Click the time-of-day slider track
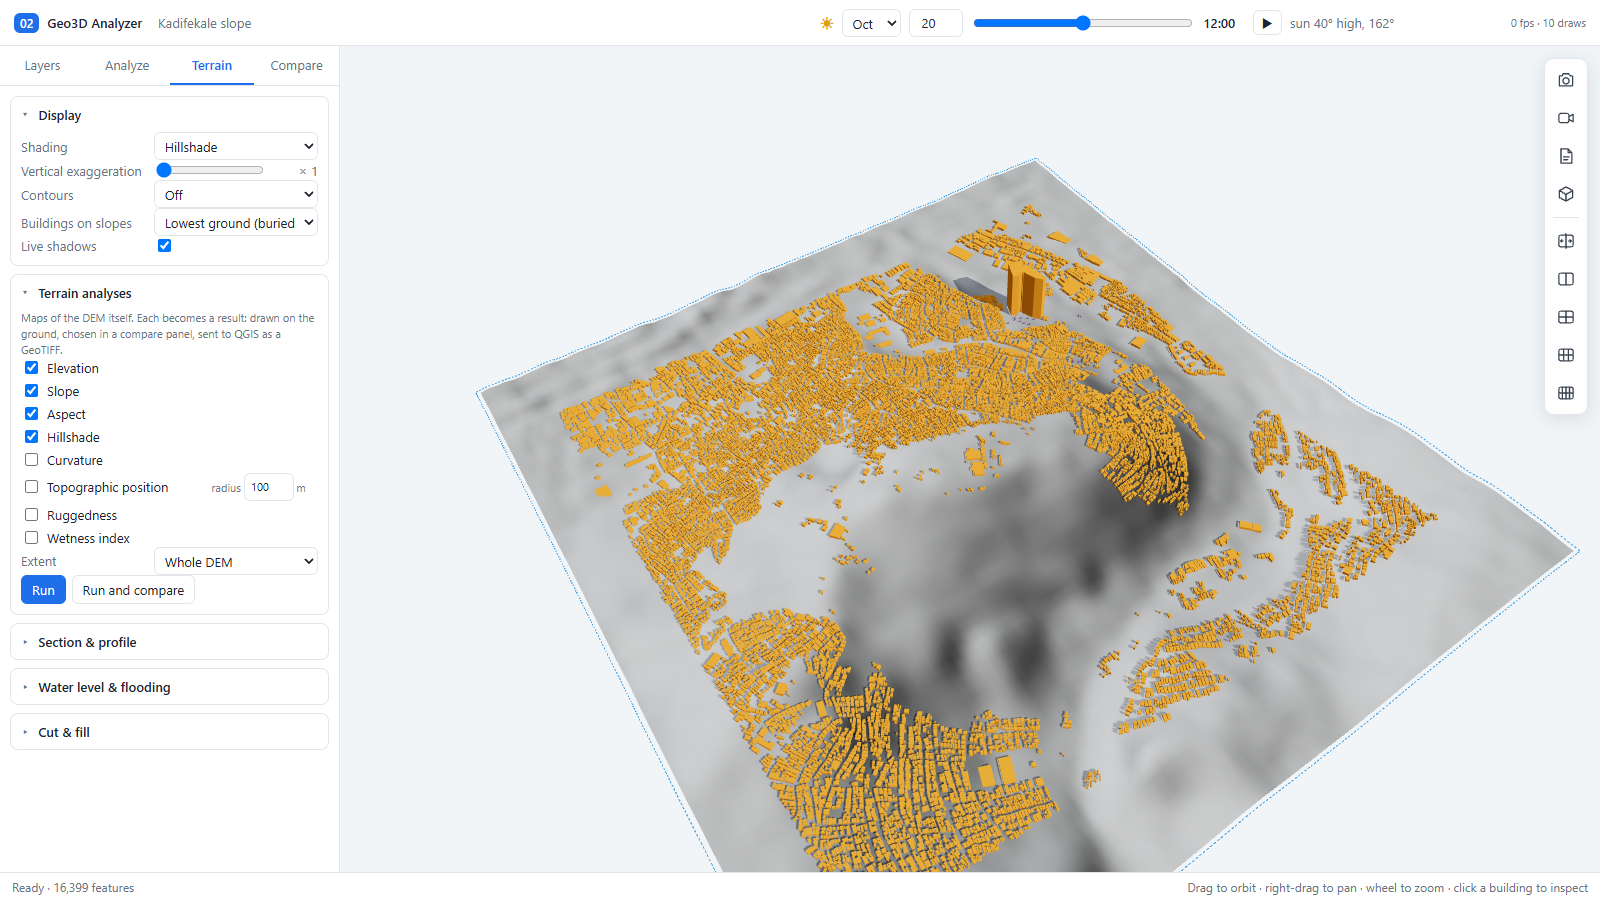1600x900 pixels. pos(1083,23)
